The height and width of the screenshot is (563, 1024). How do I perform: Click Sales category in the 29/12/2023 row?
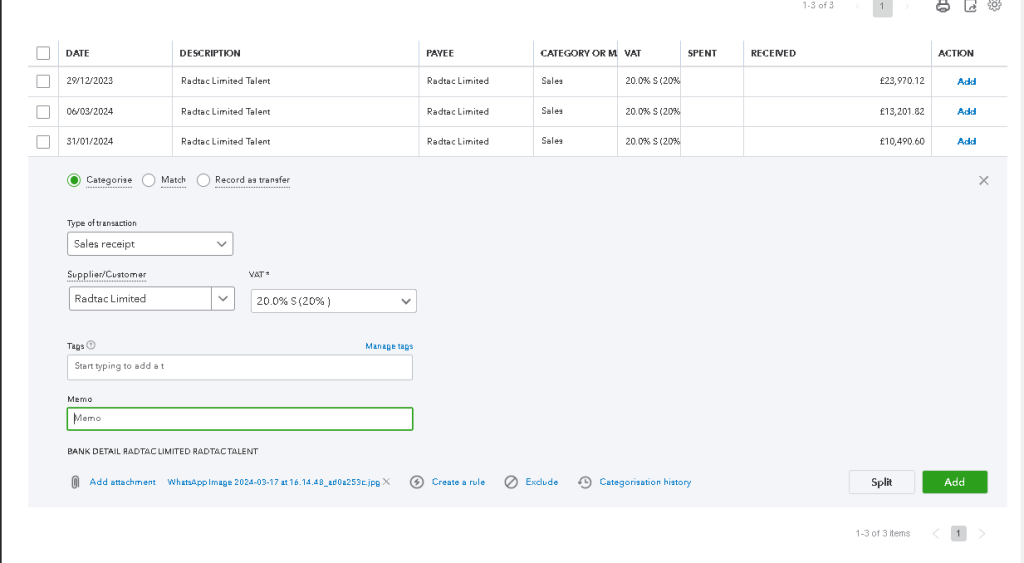552,81
